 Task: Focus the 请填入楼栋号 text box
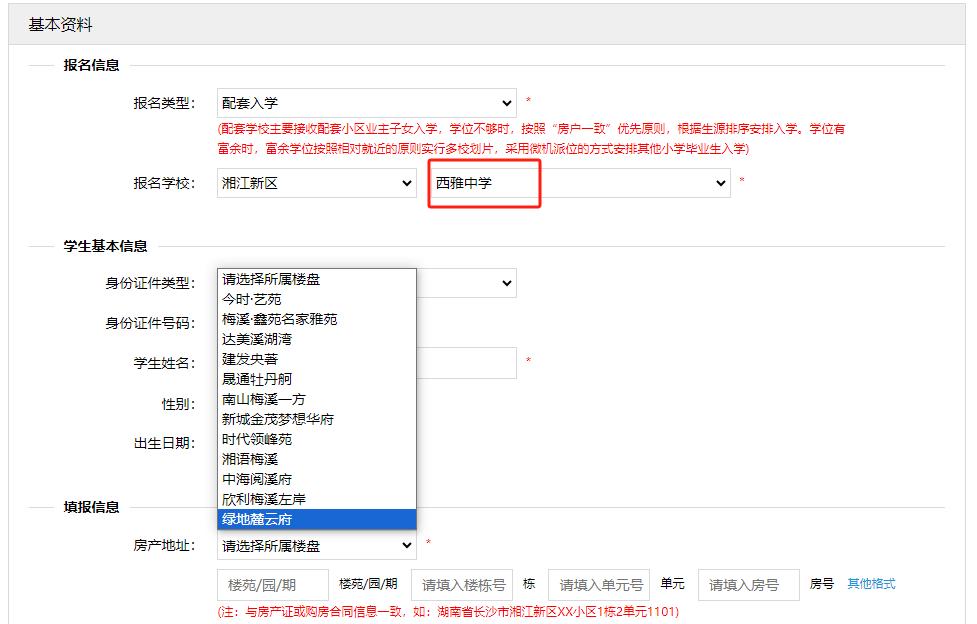(463, 585)
